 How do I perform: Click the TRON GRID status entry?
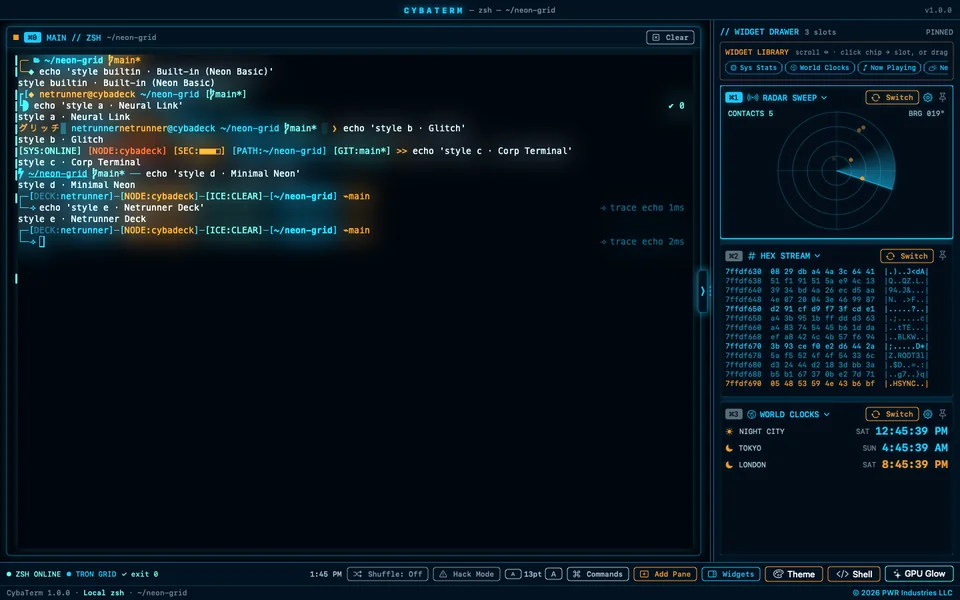click(91, 574)
